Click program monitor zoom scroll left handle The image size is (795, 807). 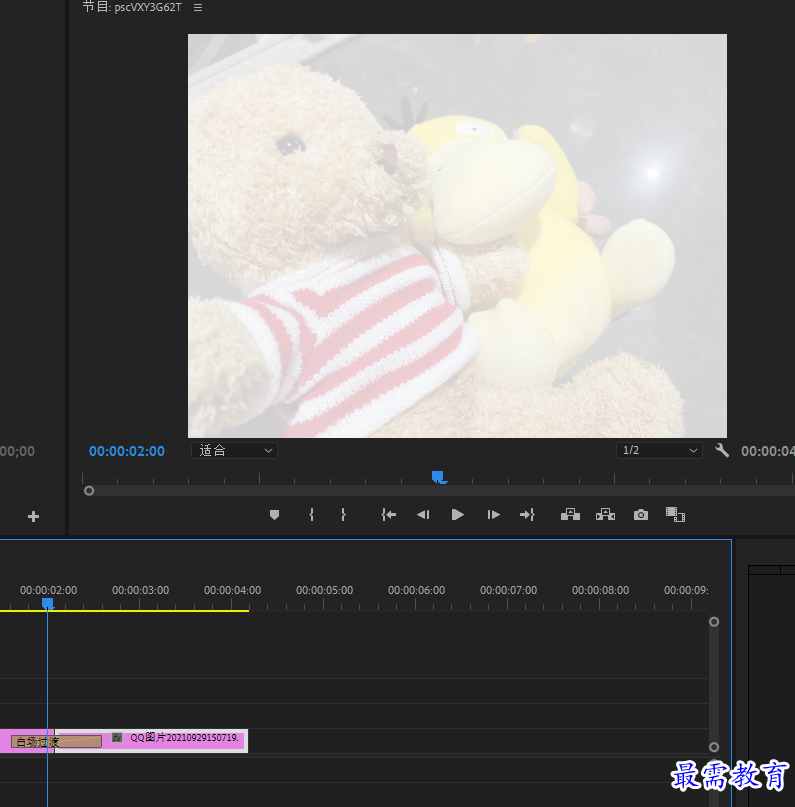pos(89,491)
